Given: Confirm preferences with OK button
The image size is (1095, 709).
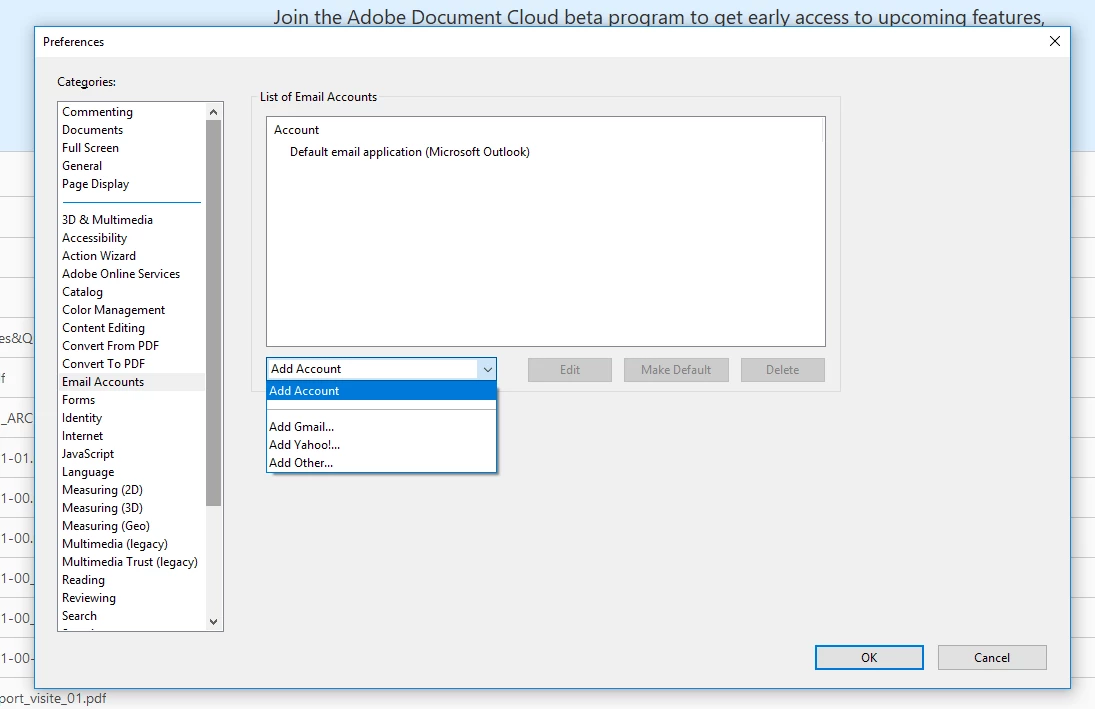Looking at the screenshot, I should click(x=869, y=658).
